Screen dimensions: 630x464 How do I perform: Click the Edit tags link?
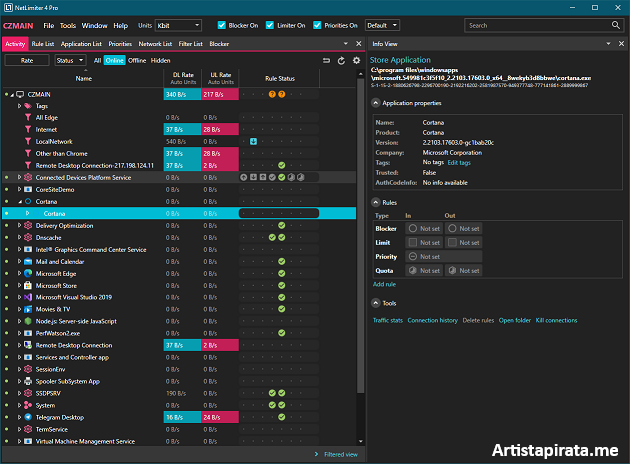point(459,163)
